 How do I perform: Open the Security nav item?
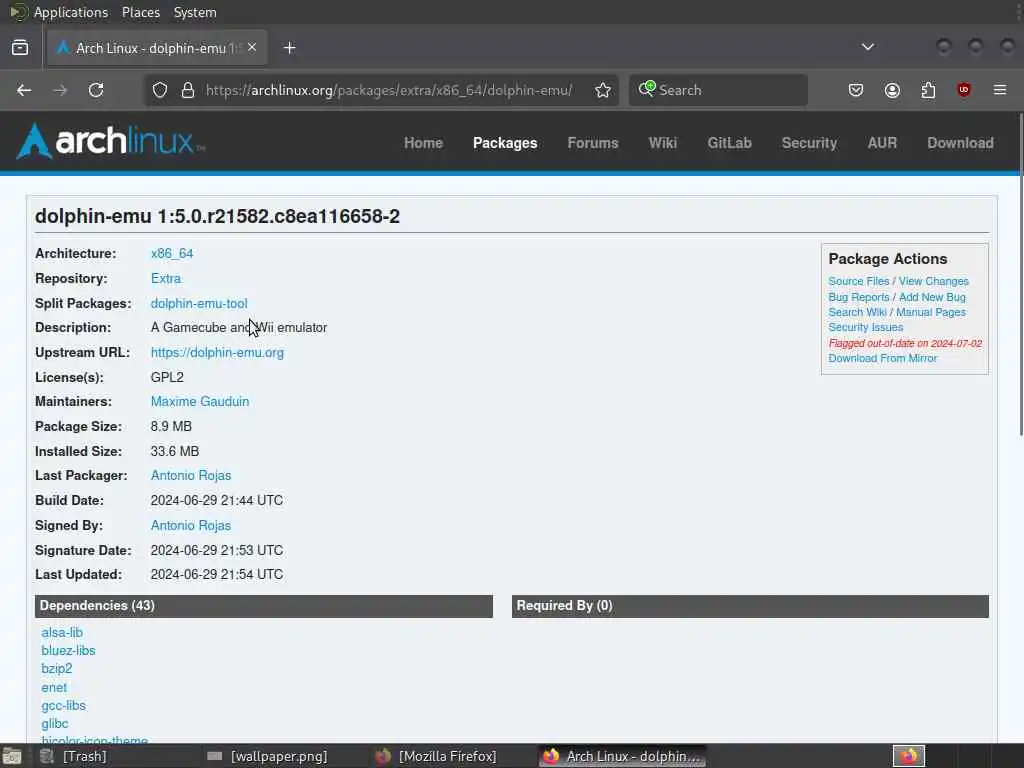coord(809,143)
